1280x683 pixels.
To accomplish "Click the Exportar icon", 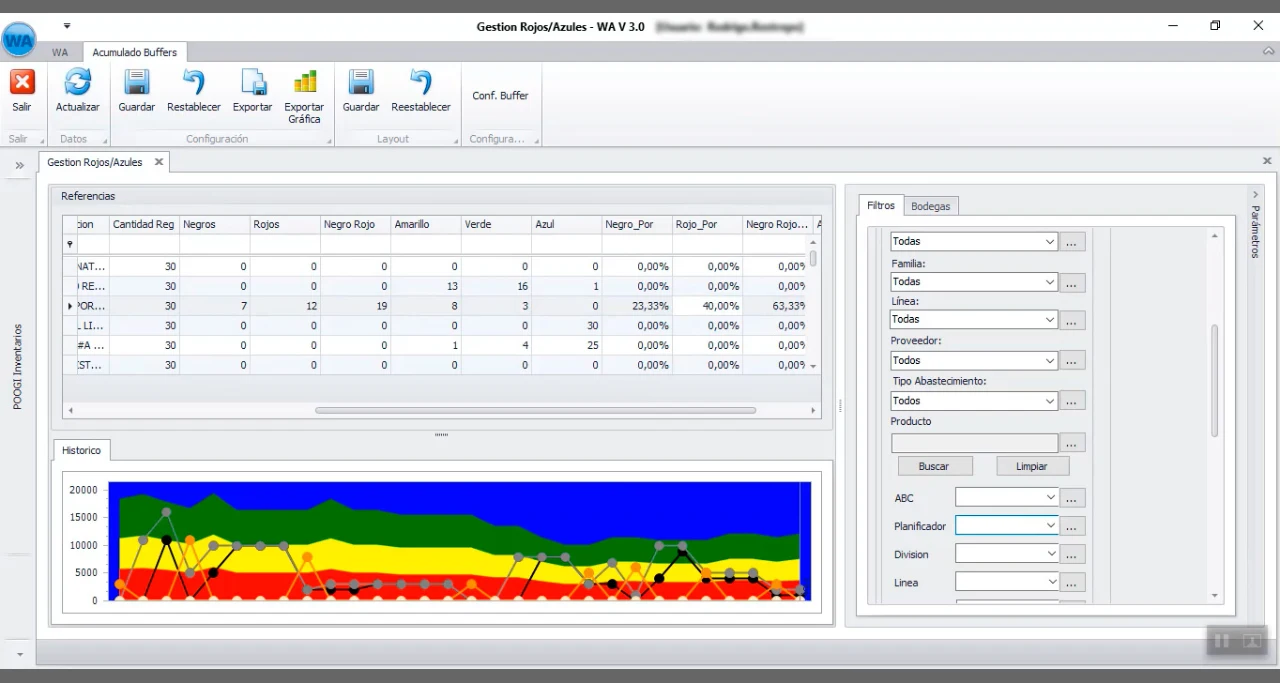I will (x=252, y=83).
